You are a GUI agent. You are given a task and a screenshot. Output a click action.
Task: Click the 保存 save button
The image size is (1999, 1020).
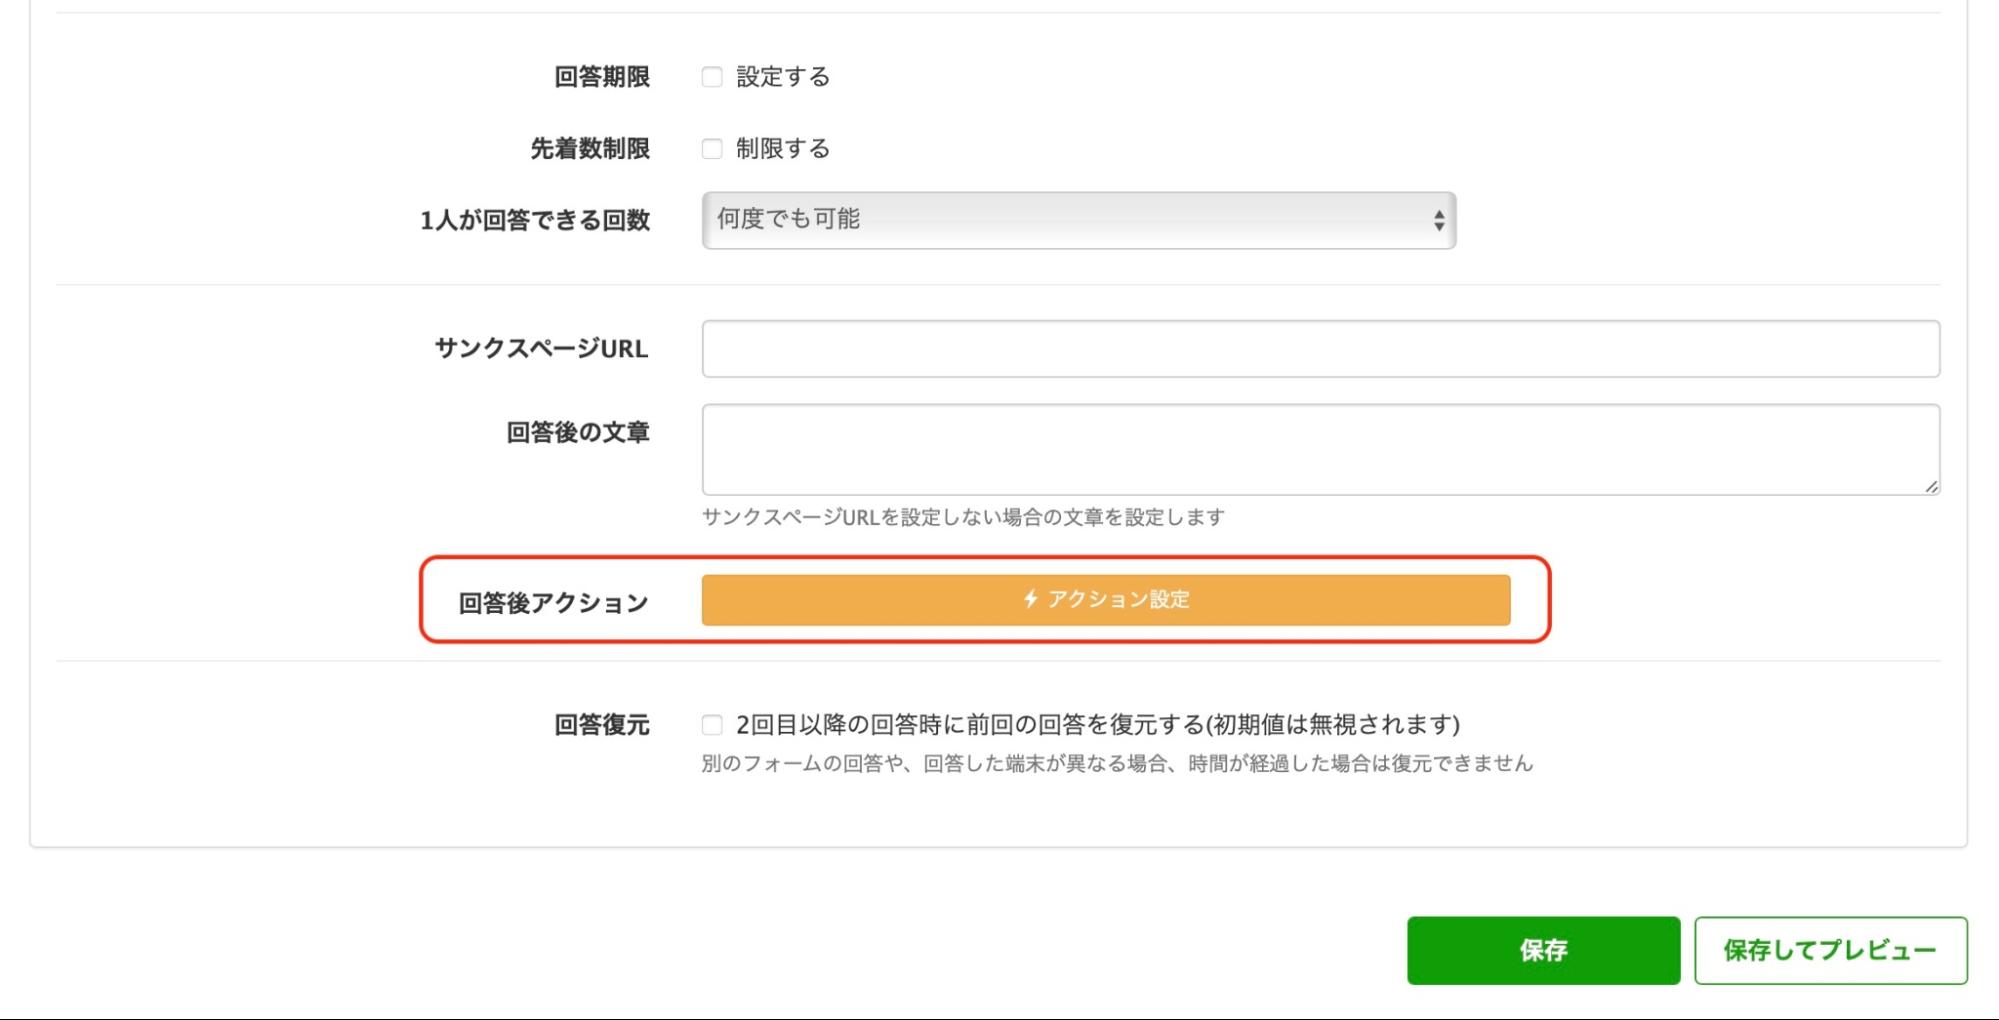point(1543,950)
